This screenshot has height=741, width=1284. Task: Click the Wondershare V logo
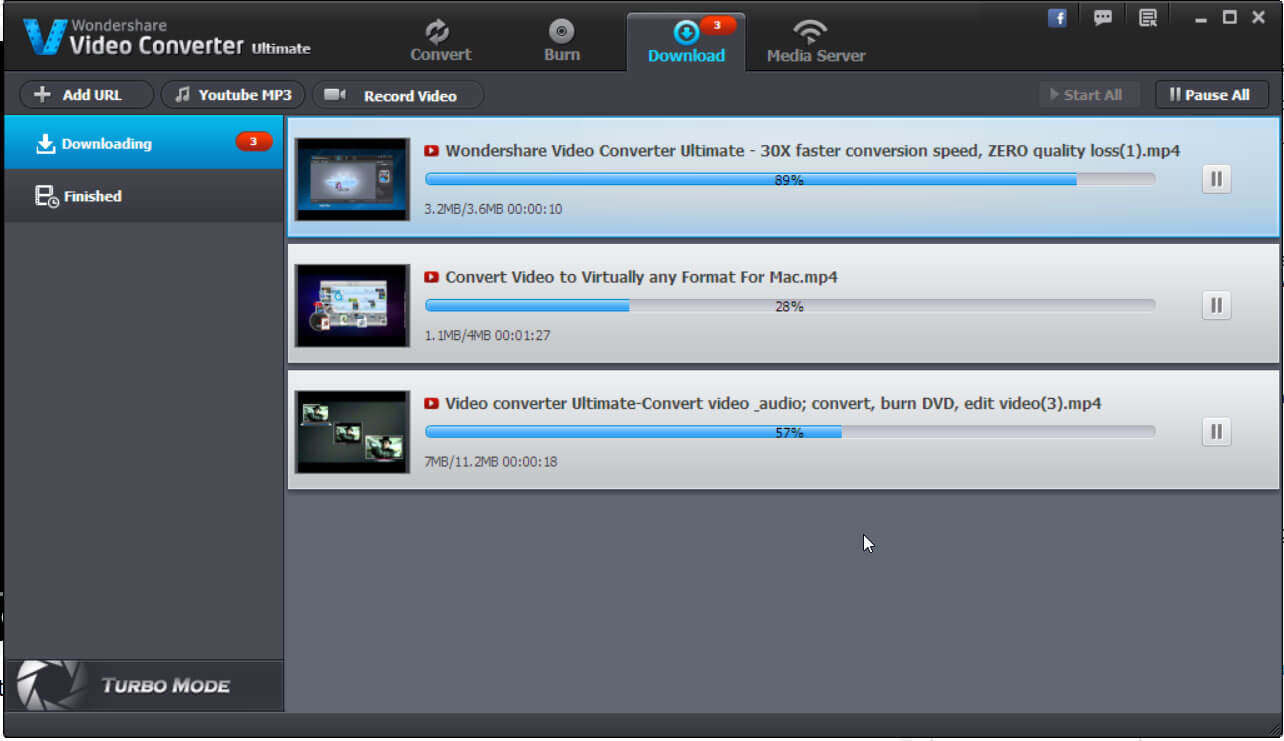pos(44,35)
